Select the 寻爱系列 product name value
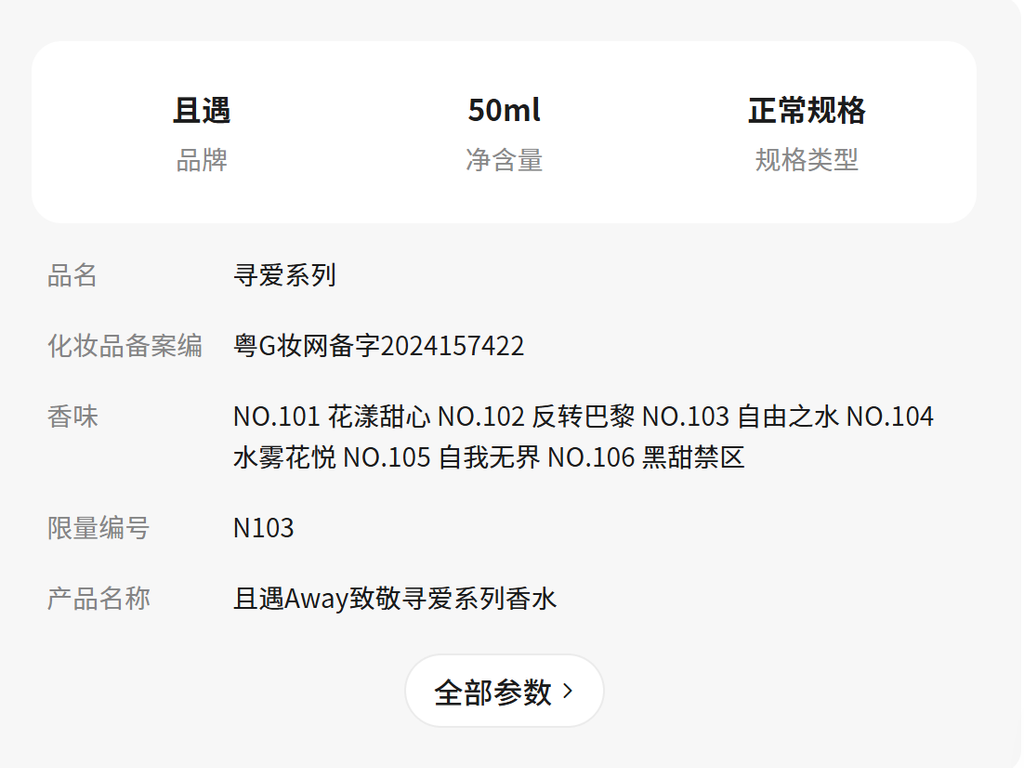This screenshot has width=1024, height=768. click(285, 275)
